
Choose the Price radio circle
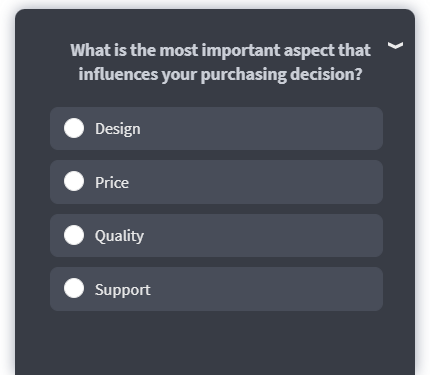click(74, 181)
